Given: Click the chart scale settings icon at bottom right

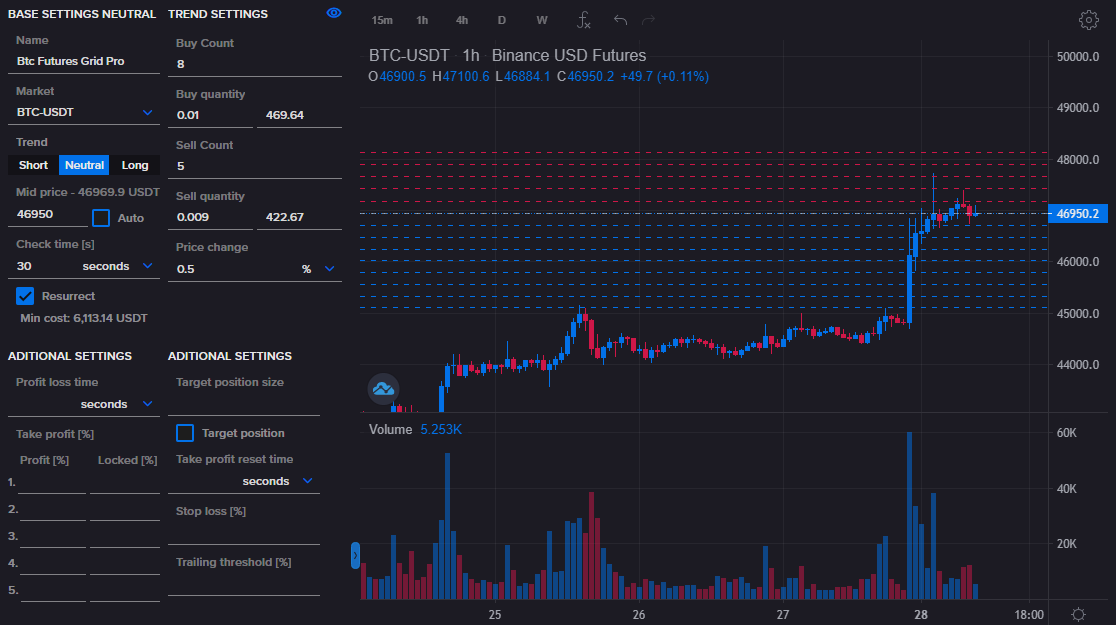Looking at the screenshot, I should pyautogui.click(x=1078, y=614).
